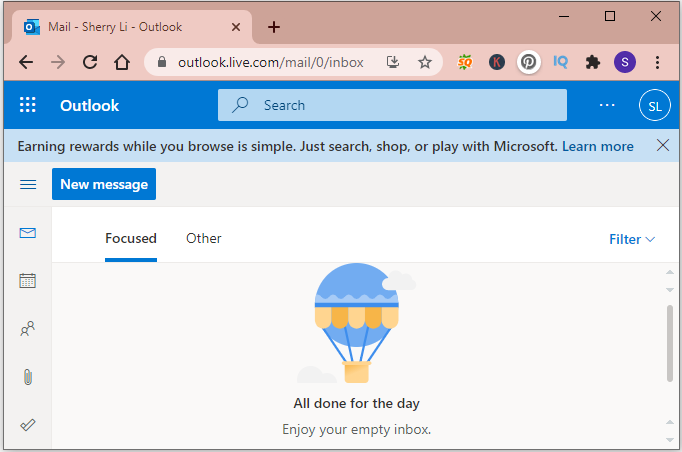
Task: Open the SQ browser extension
Action: [465, 62]
